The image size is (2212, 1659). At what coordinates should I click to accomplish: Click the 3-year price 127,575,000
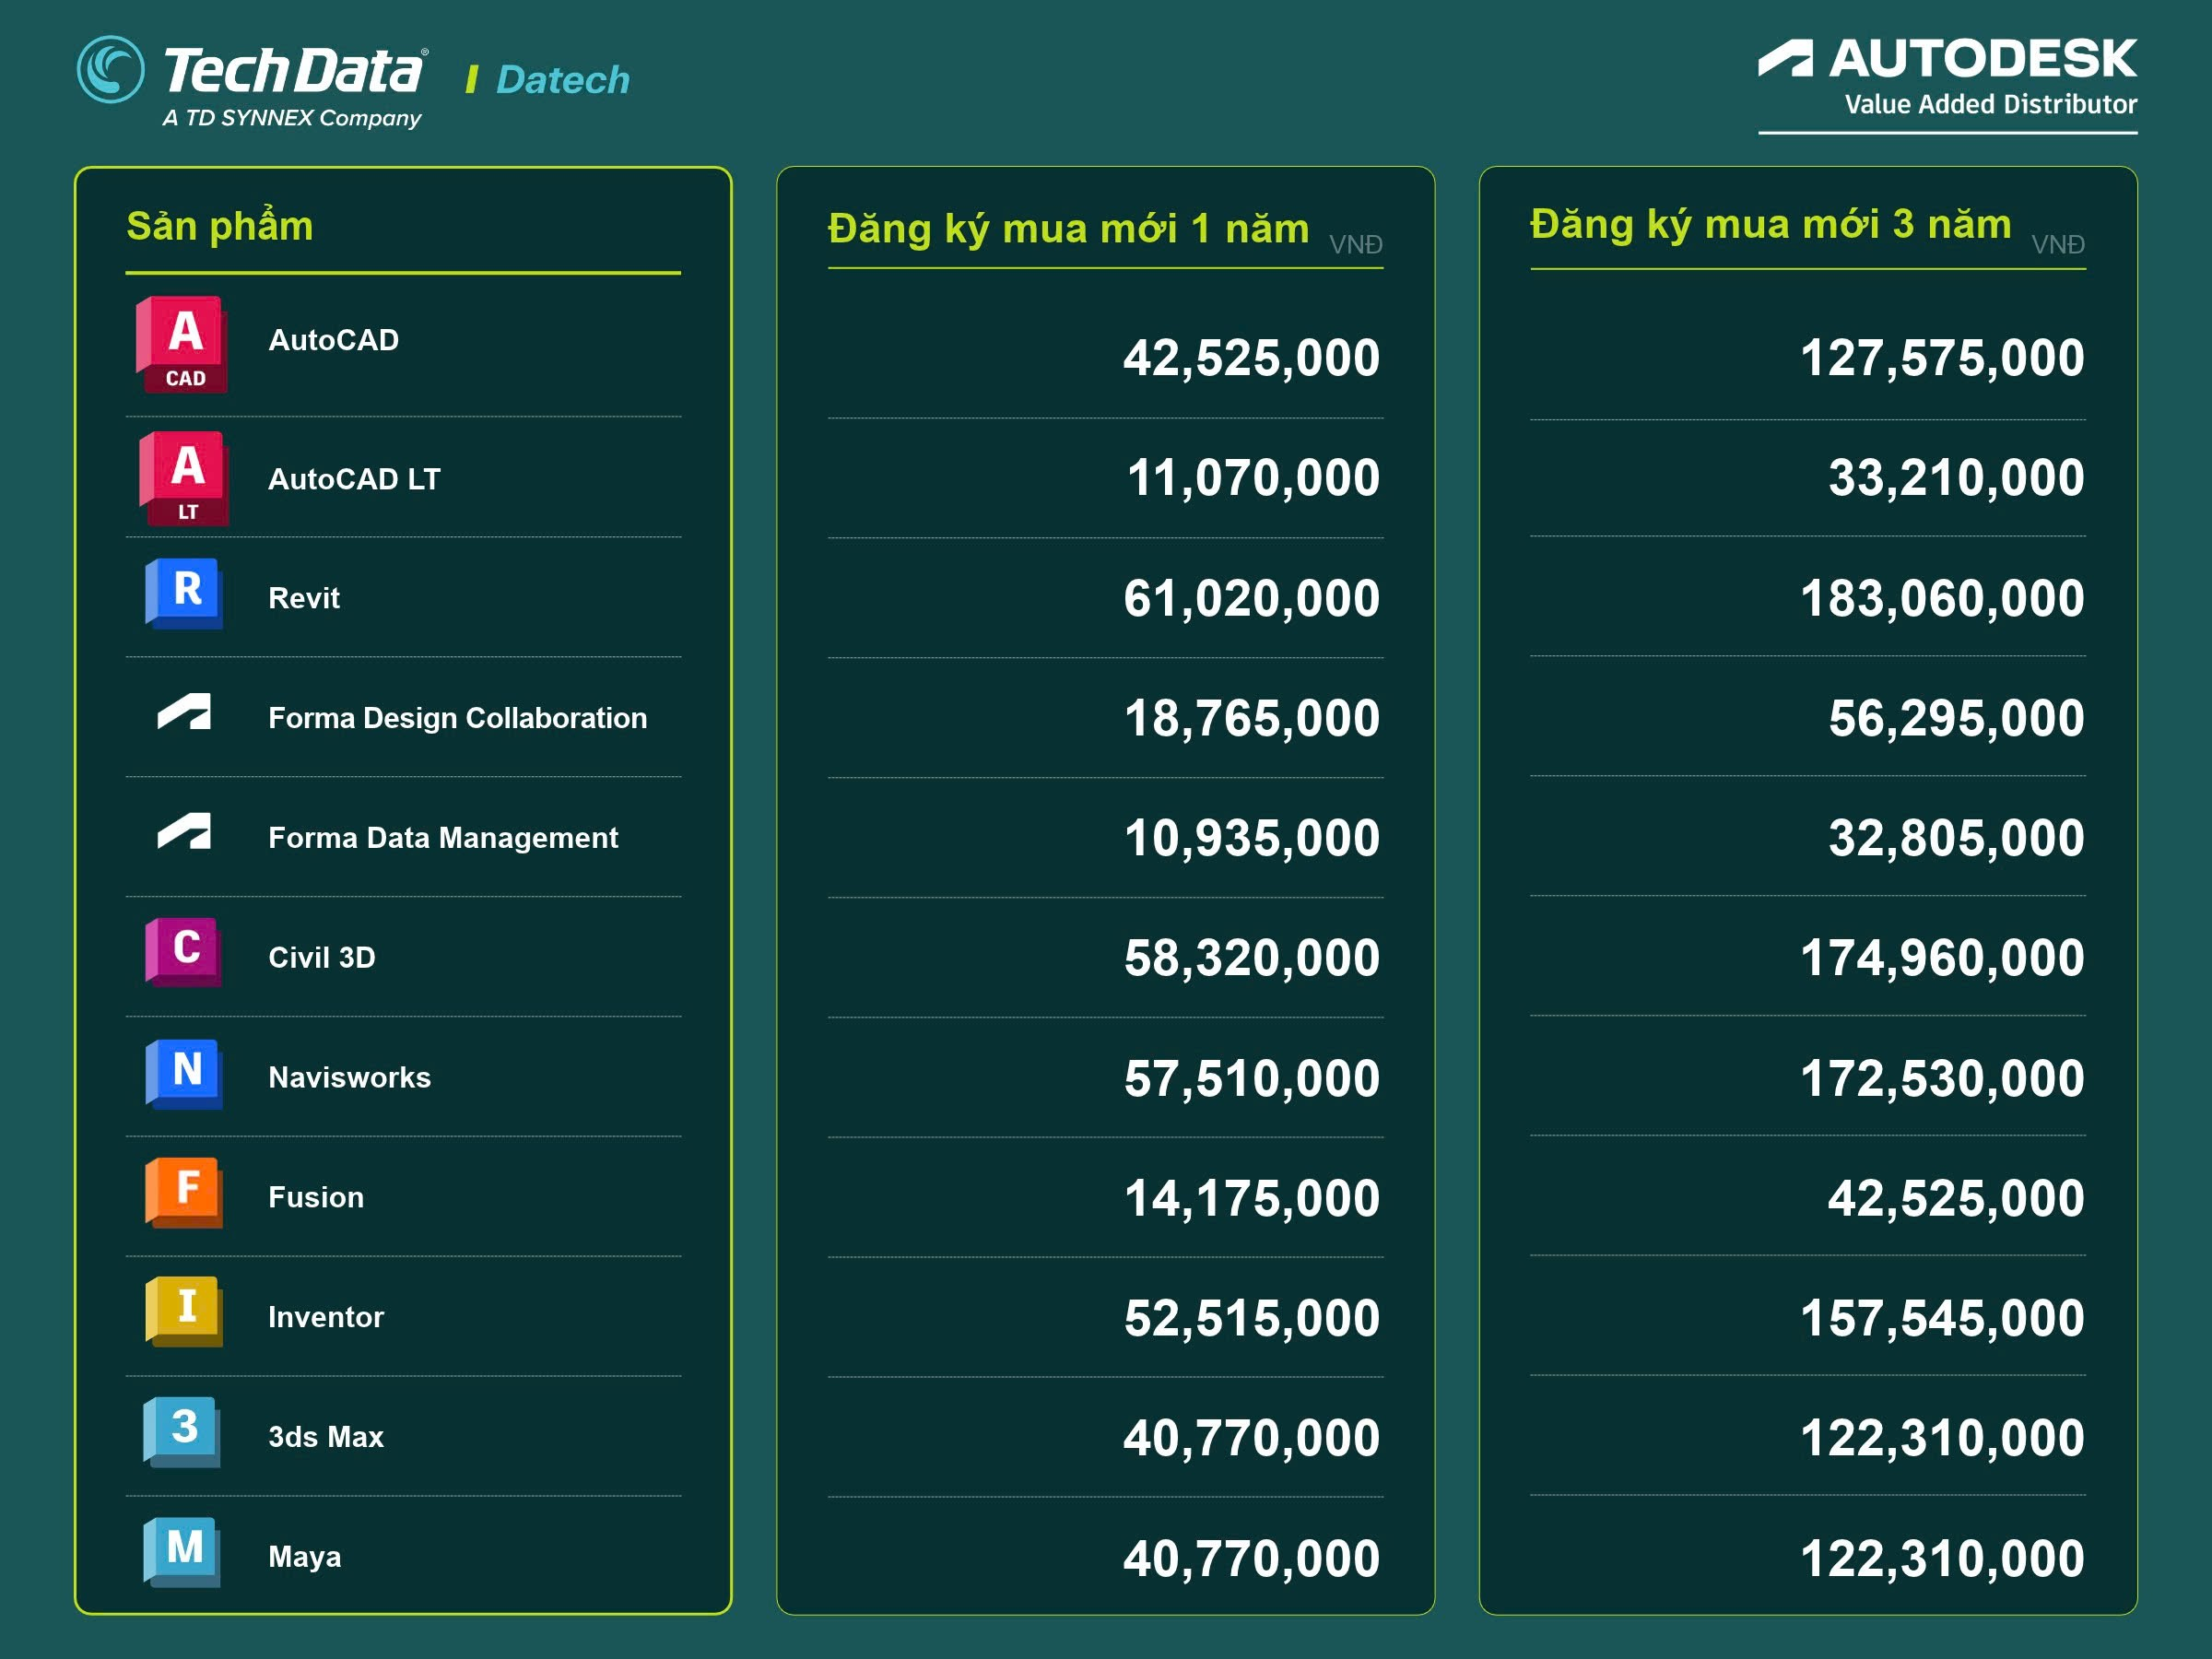pyautogui.click(x=1942, y=358)
